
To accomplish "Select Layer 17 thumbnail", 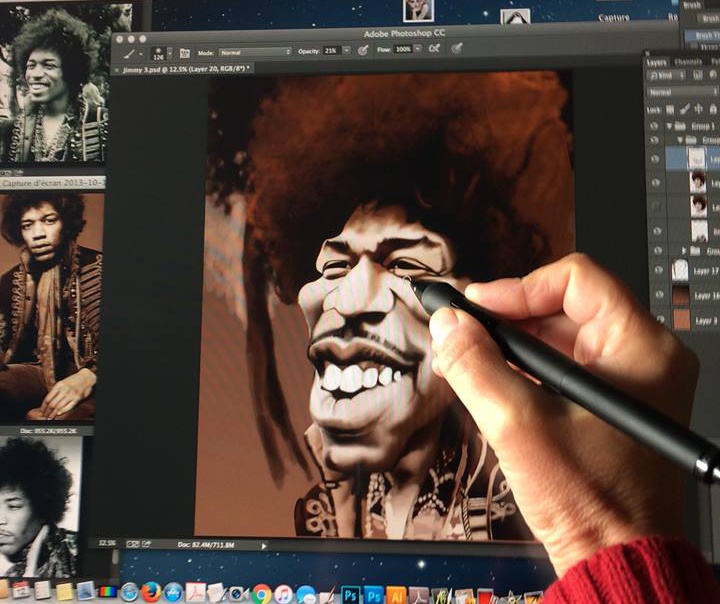I will [x=681, y=270].
